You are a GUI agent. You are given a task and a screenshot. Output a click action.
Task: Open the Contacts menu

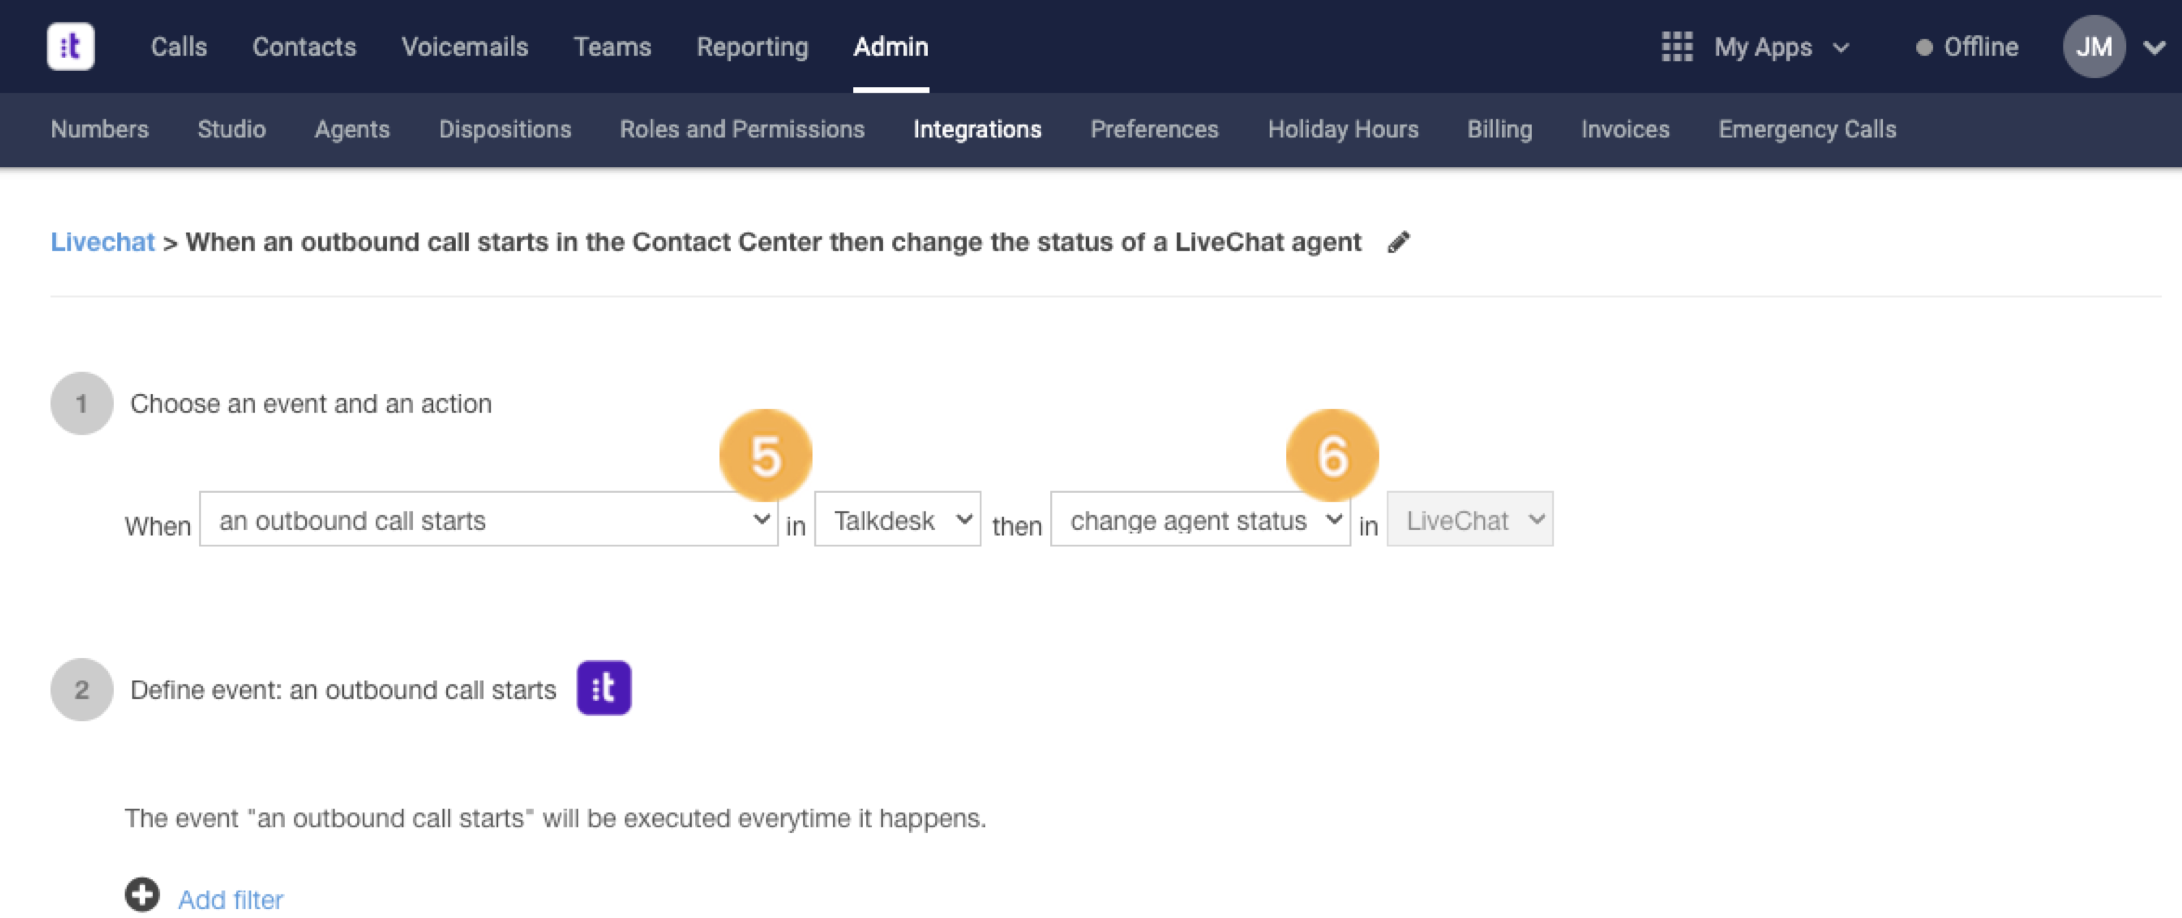coord(304,47)
